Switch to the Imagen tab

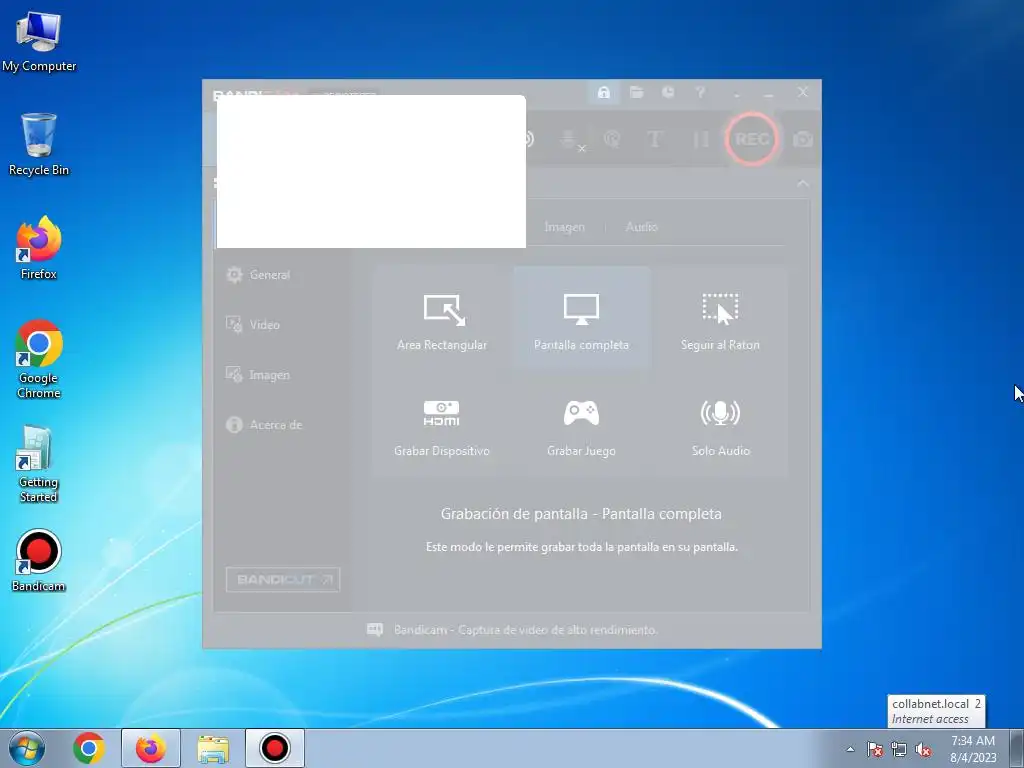tap(565, 227)
